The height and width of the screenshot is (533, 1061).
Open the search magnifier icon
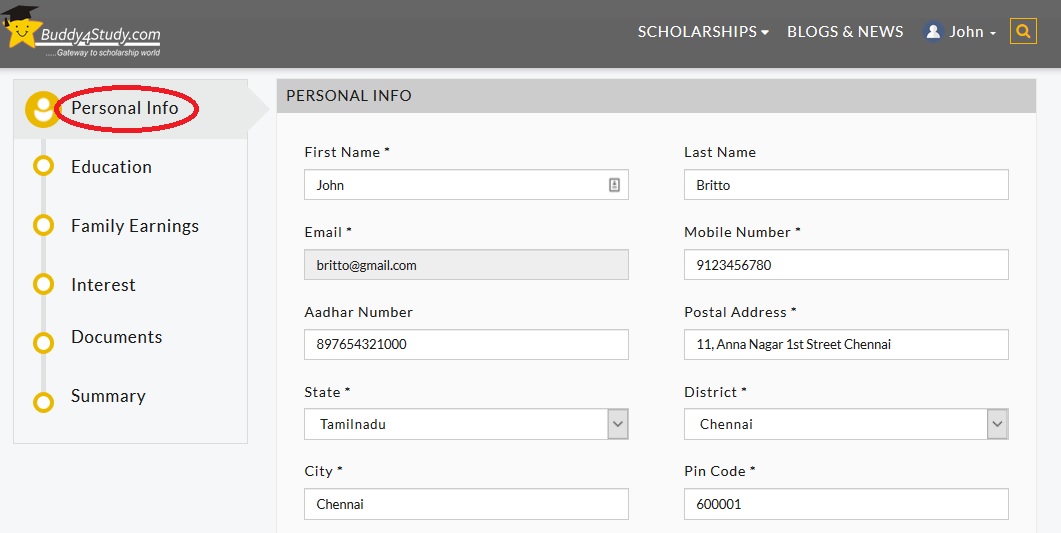[1023, 31]
